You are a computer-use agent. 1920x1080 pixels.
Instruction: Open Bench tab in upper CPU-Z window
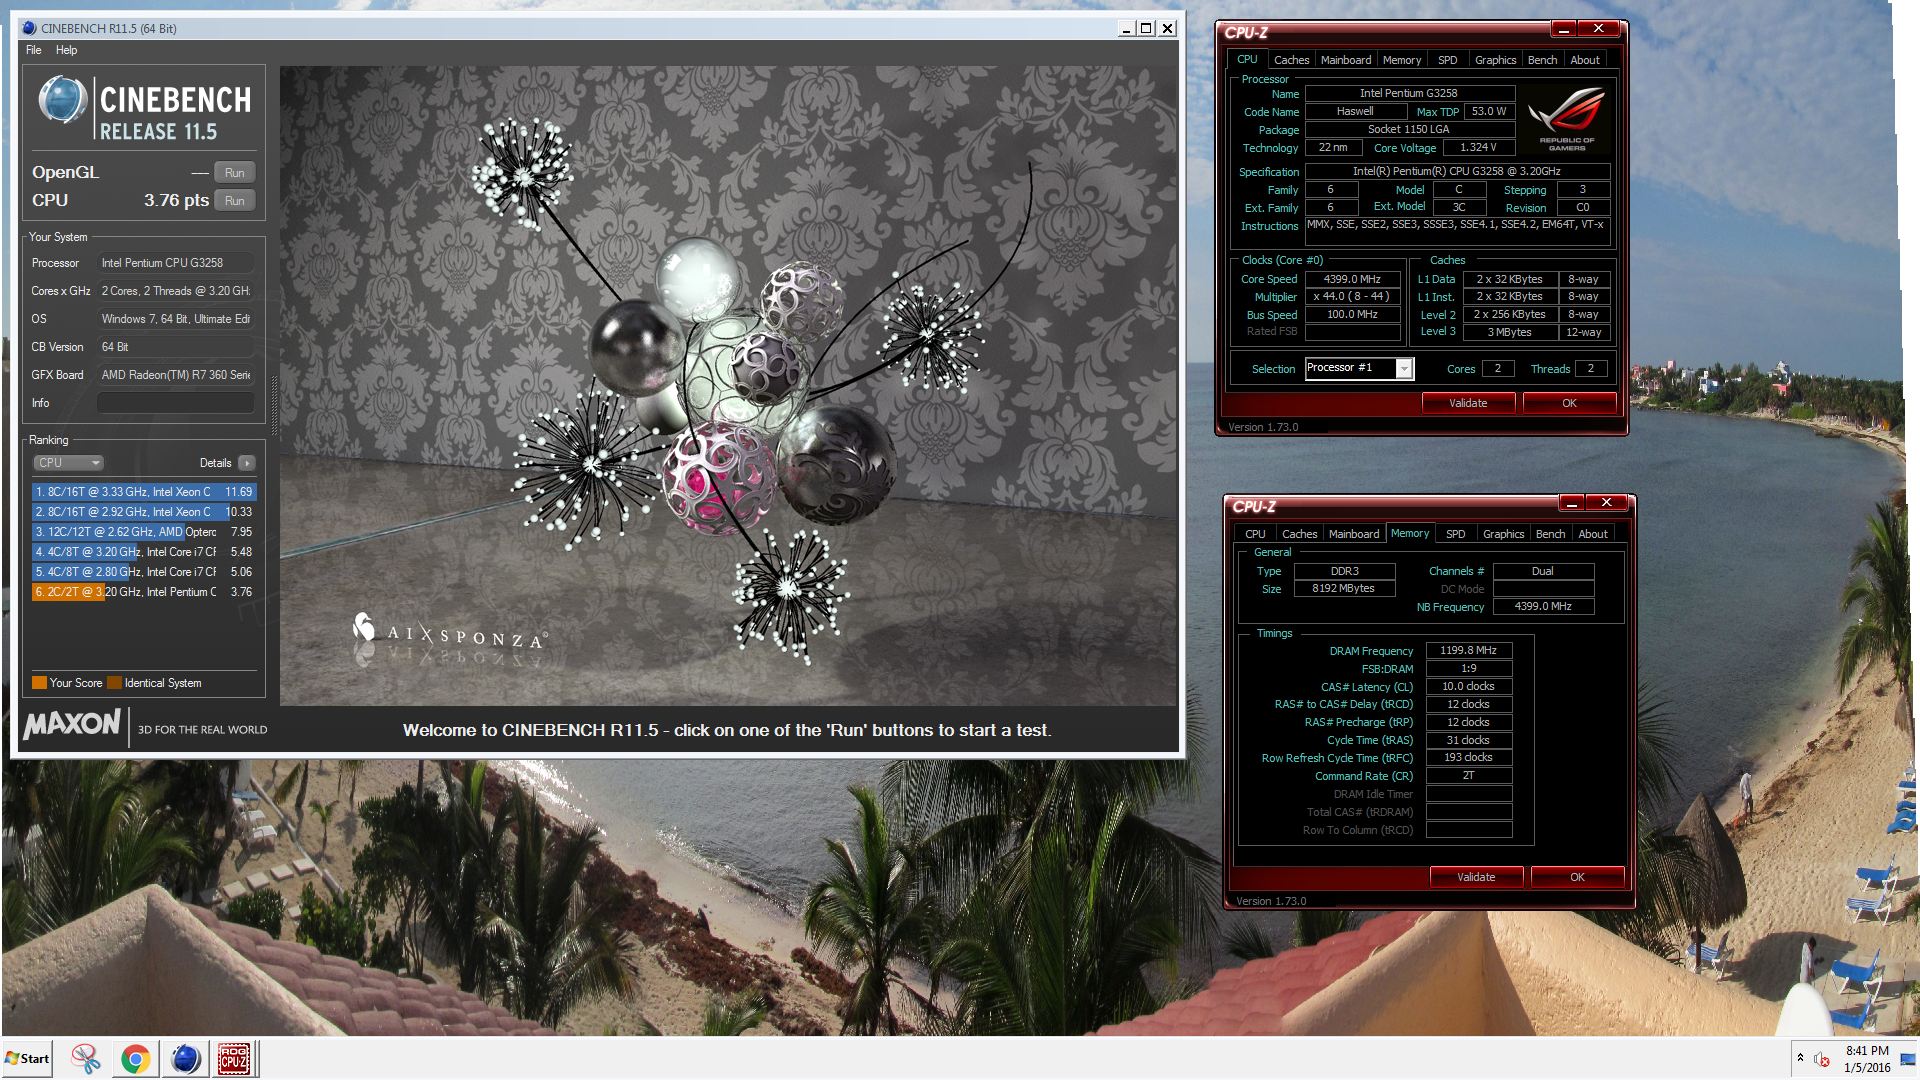(1542, 60)
